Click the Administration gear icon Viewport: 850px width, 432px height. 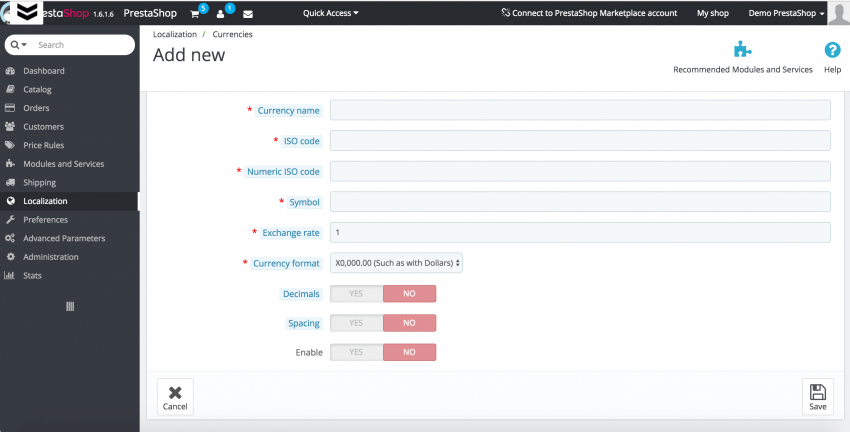[x=10, y=257]
